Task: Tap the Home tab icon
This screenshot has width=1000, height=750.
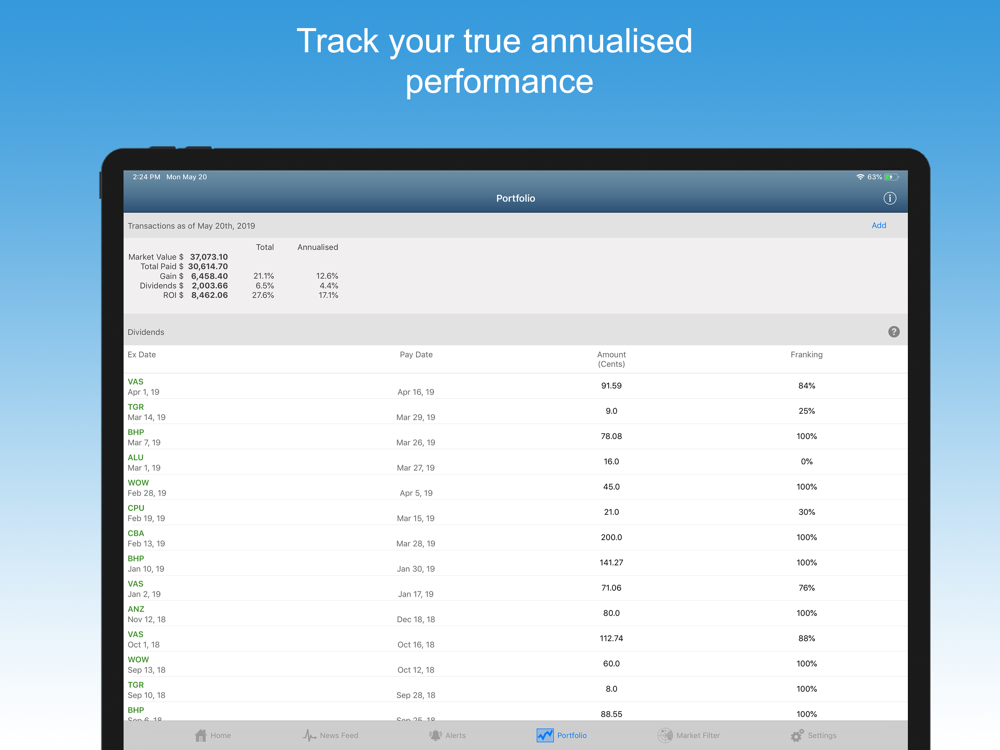Action: (200, 735)
